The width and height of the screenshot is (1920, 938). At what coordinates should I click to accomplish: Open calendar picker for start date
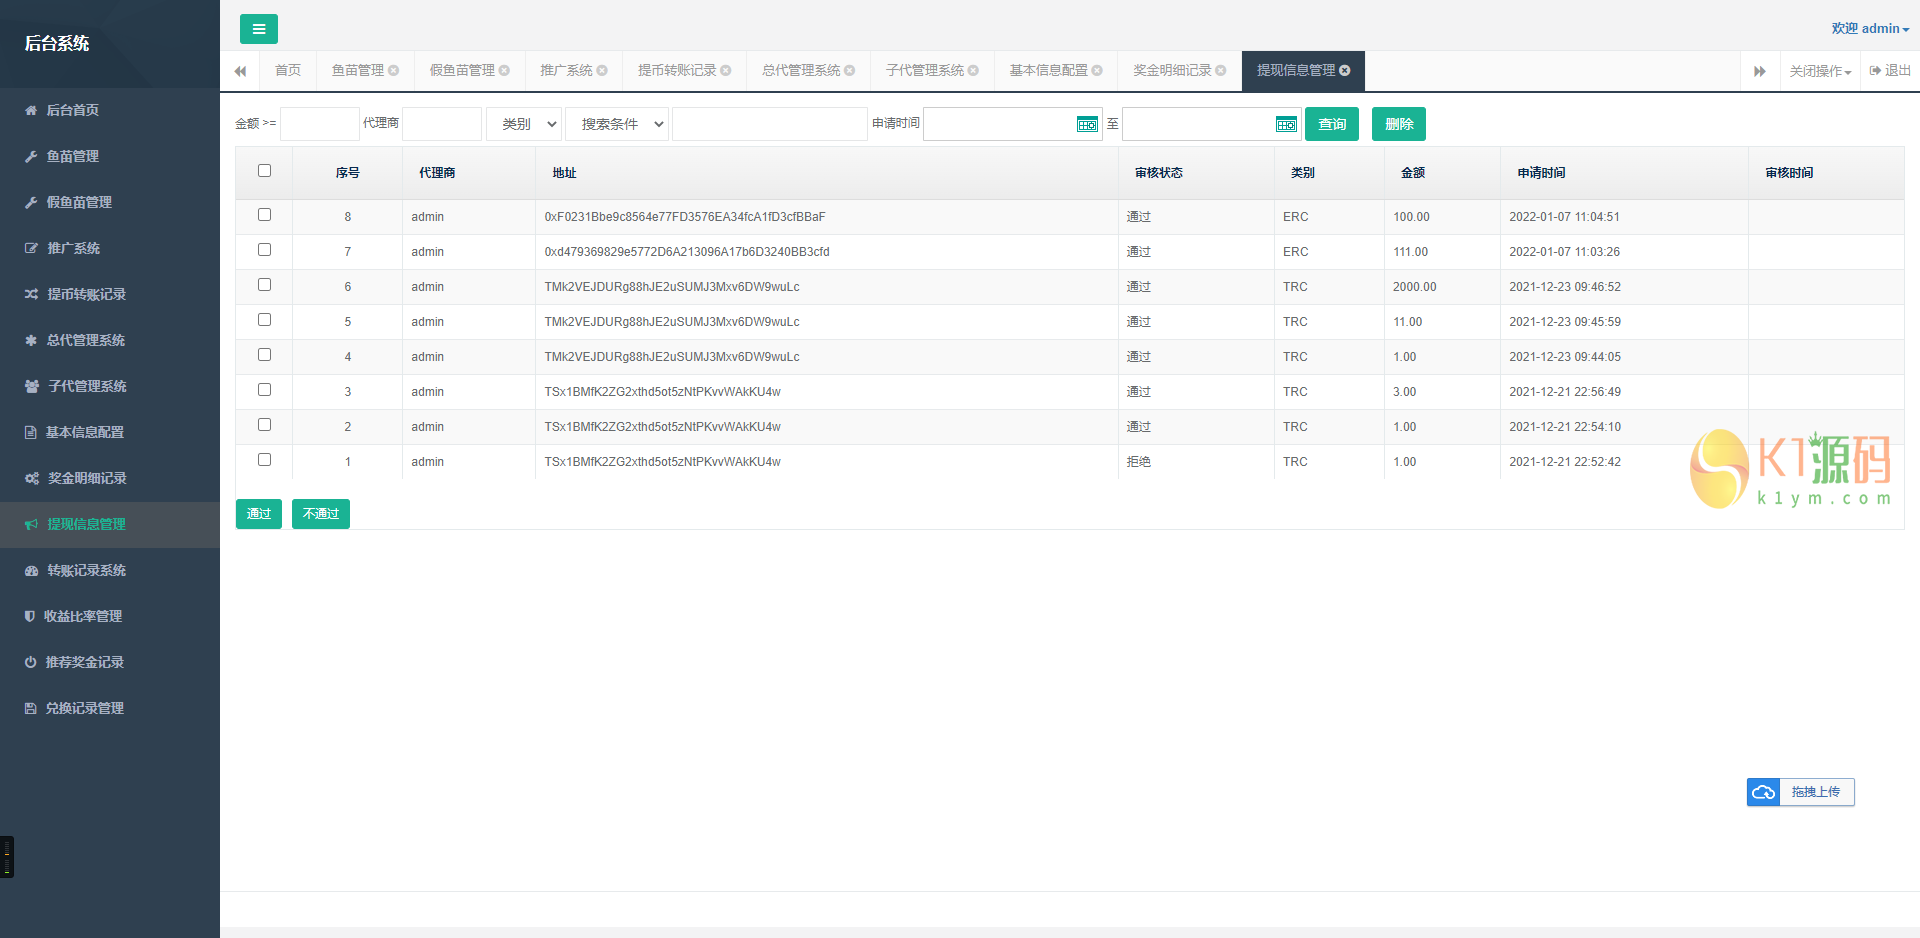click(1087, 124)
